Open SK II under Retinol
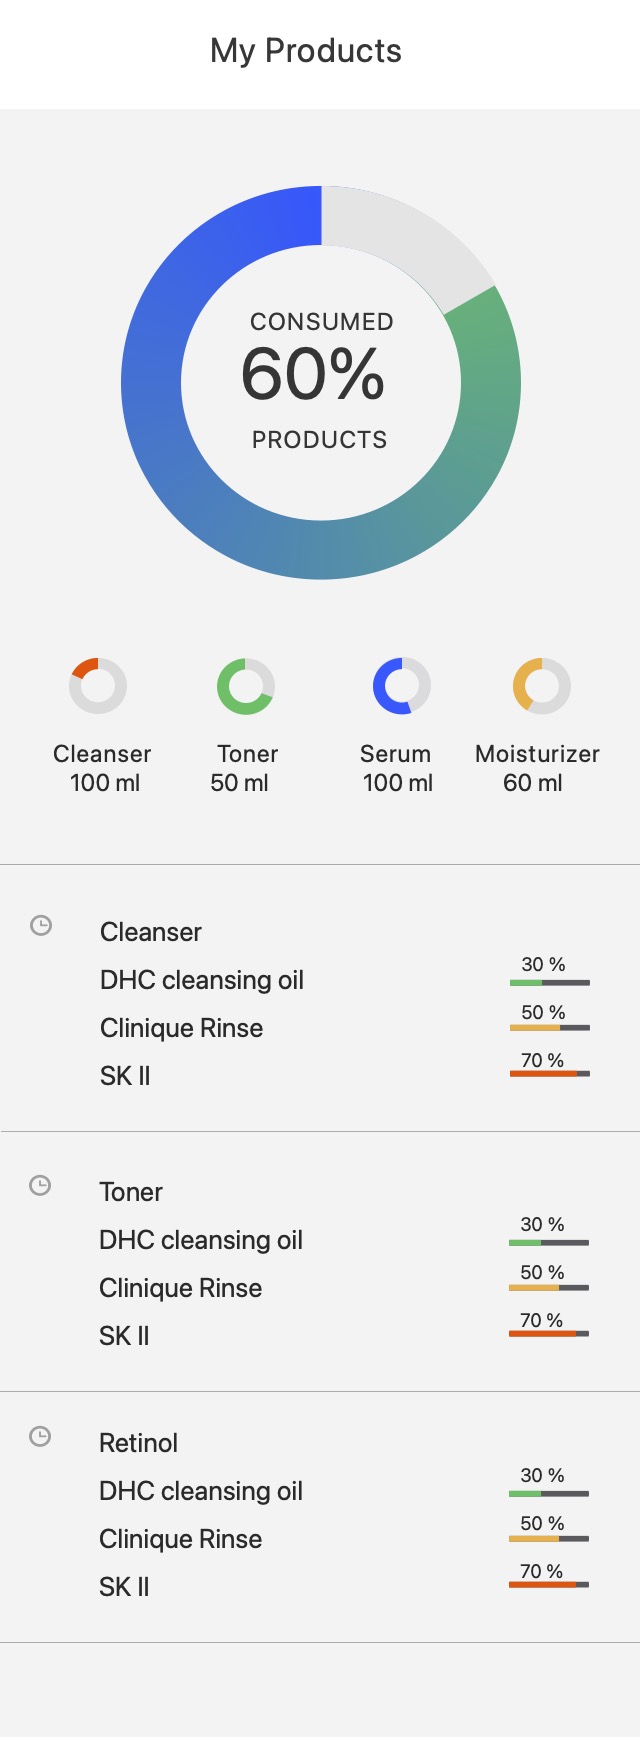This screenshot has height=1740, width=640. (x=124, y=1587)
